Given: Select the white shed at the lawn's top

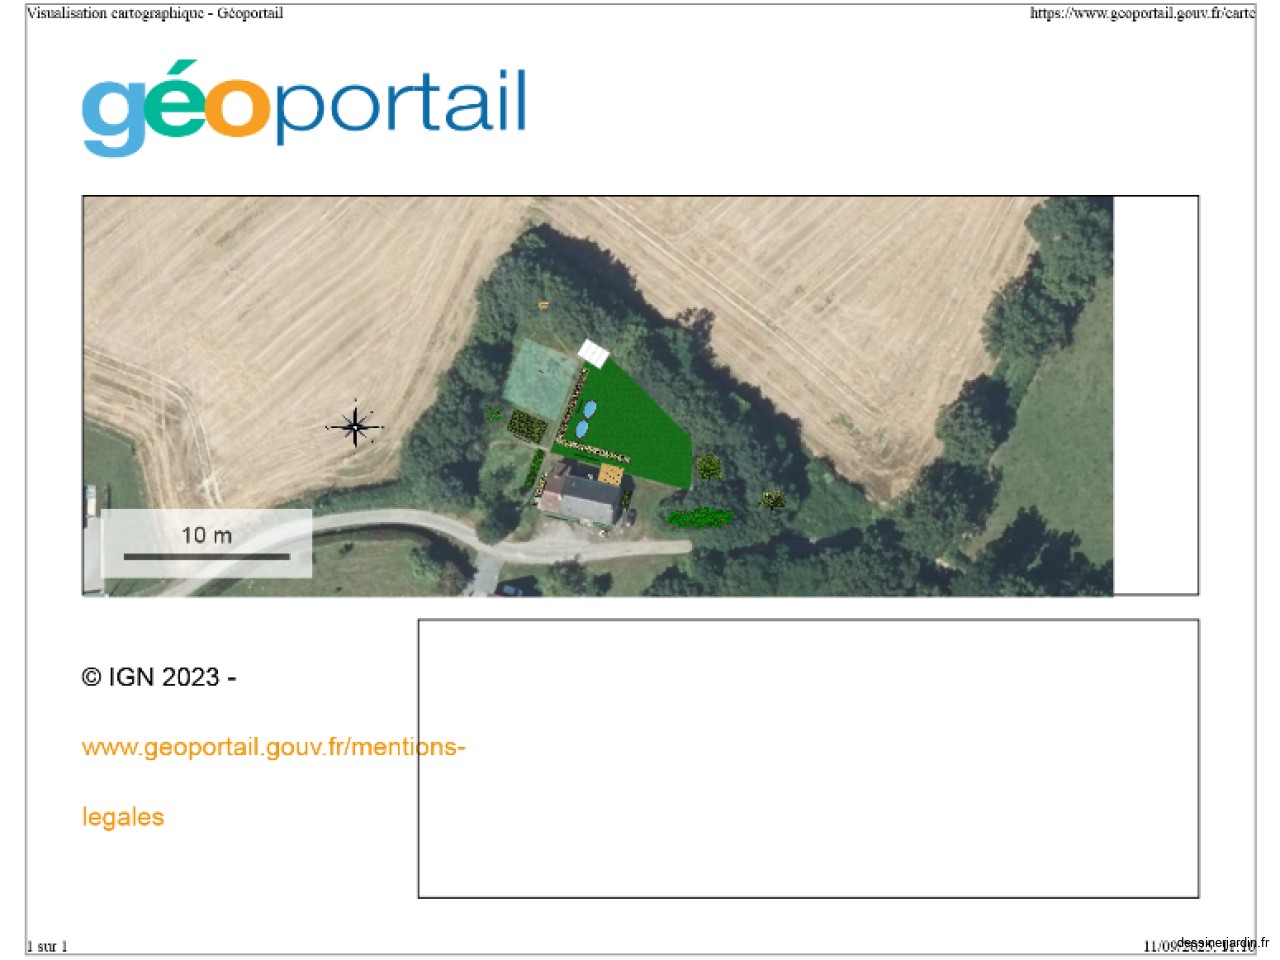Looking at the screenshot, I should point(593,353).
